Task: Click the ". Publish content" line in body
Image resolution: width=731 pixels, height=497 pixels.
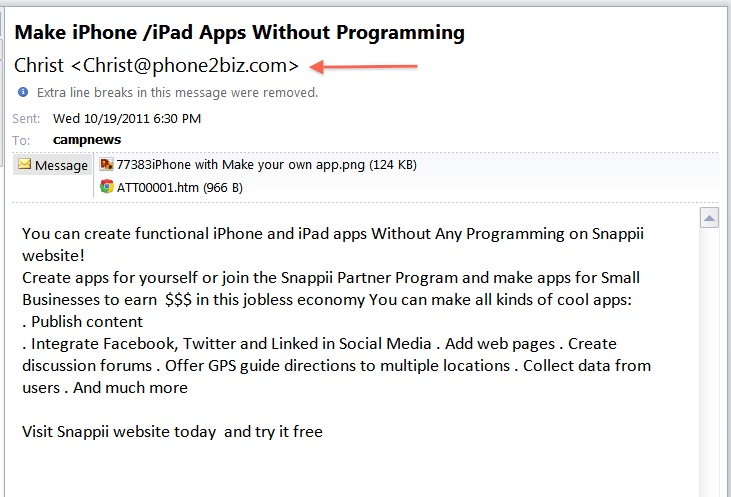Action: (x=82, y=321)
